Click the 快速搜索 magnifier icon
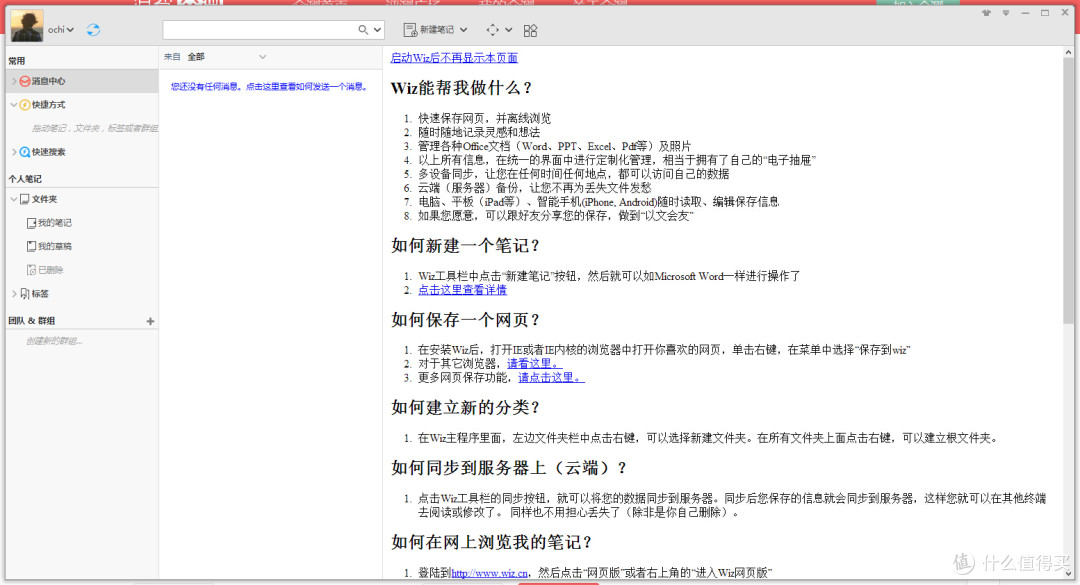The height and width of the screenshot is (585, 1080). [25, 152]
